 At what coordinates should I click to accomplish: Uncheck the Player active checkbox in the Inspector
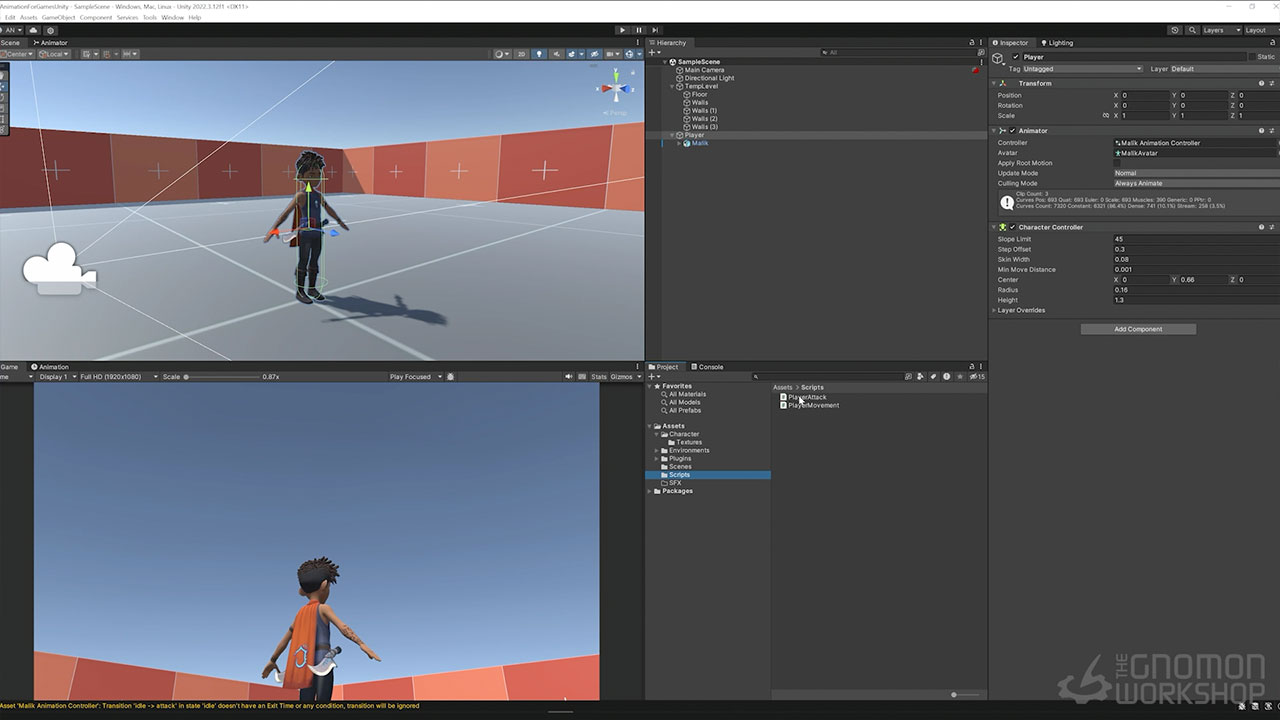1016,57
